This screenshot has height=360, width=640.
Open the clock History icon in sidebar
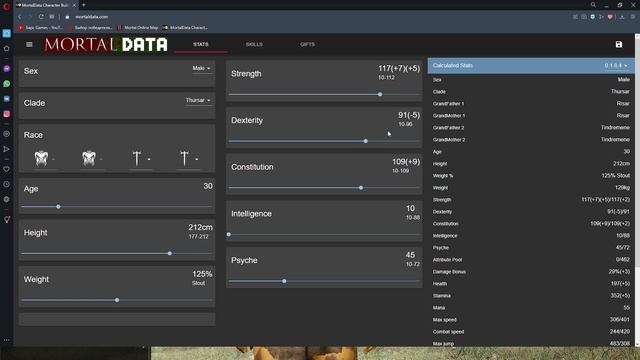tap(7, 184)
